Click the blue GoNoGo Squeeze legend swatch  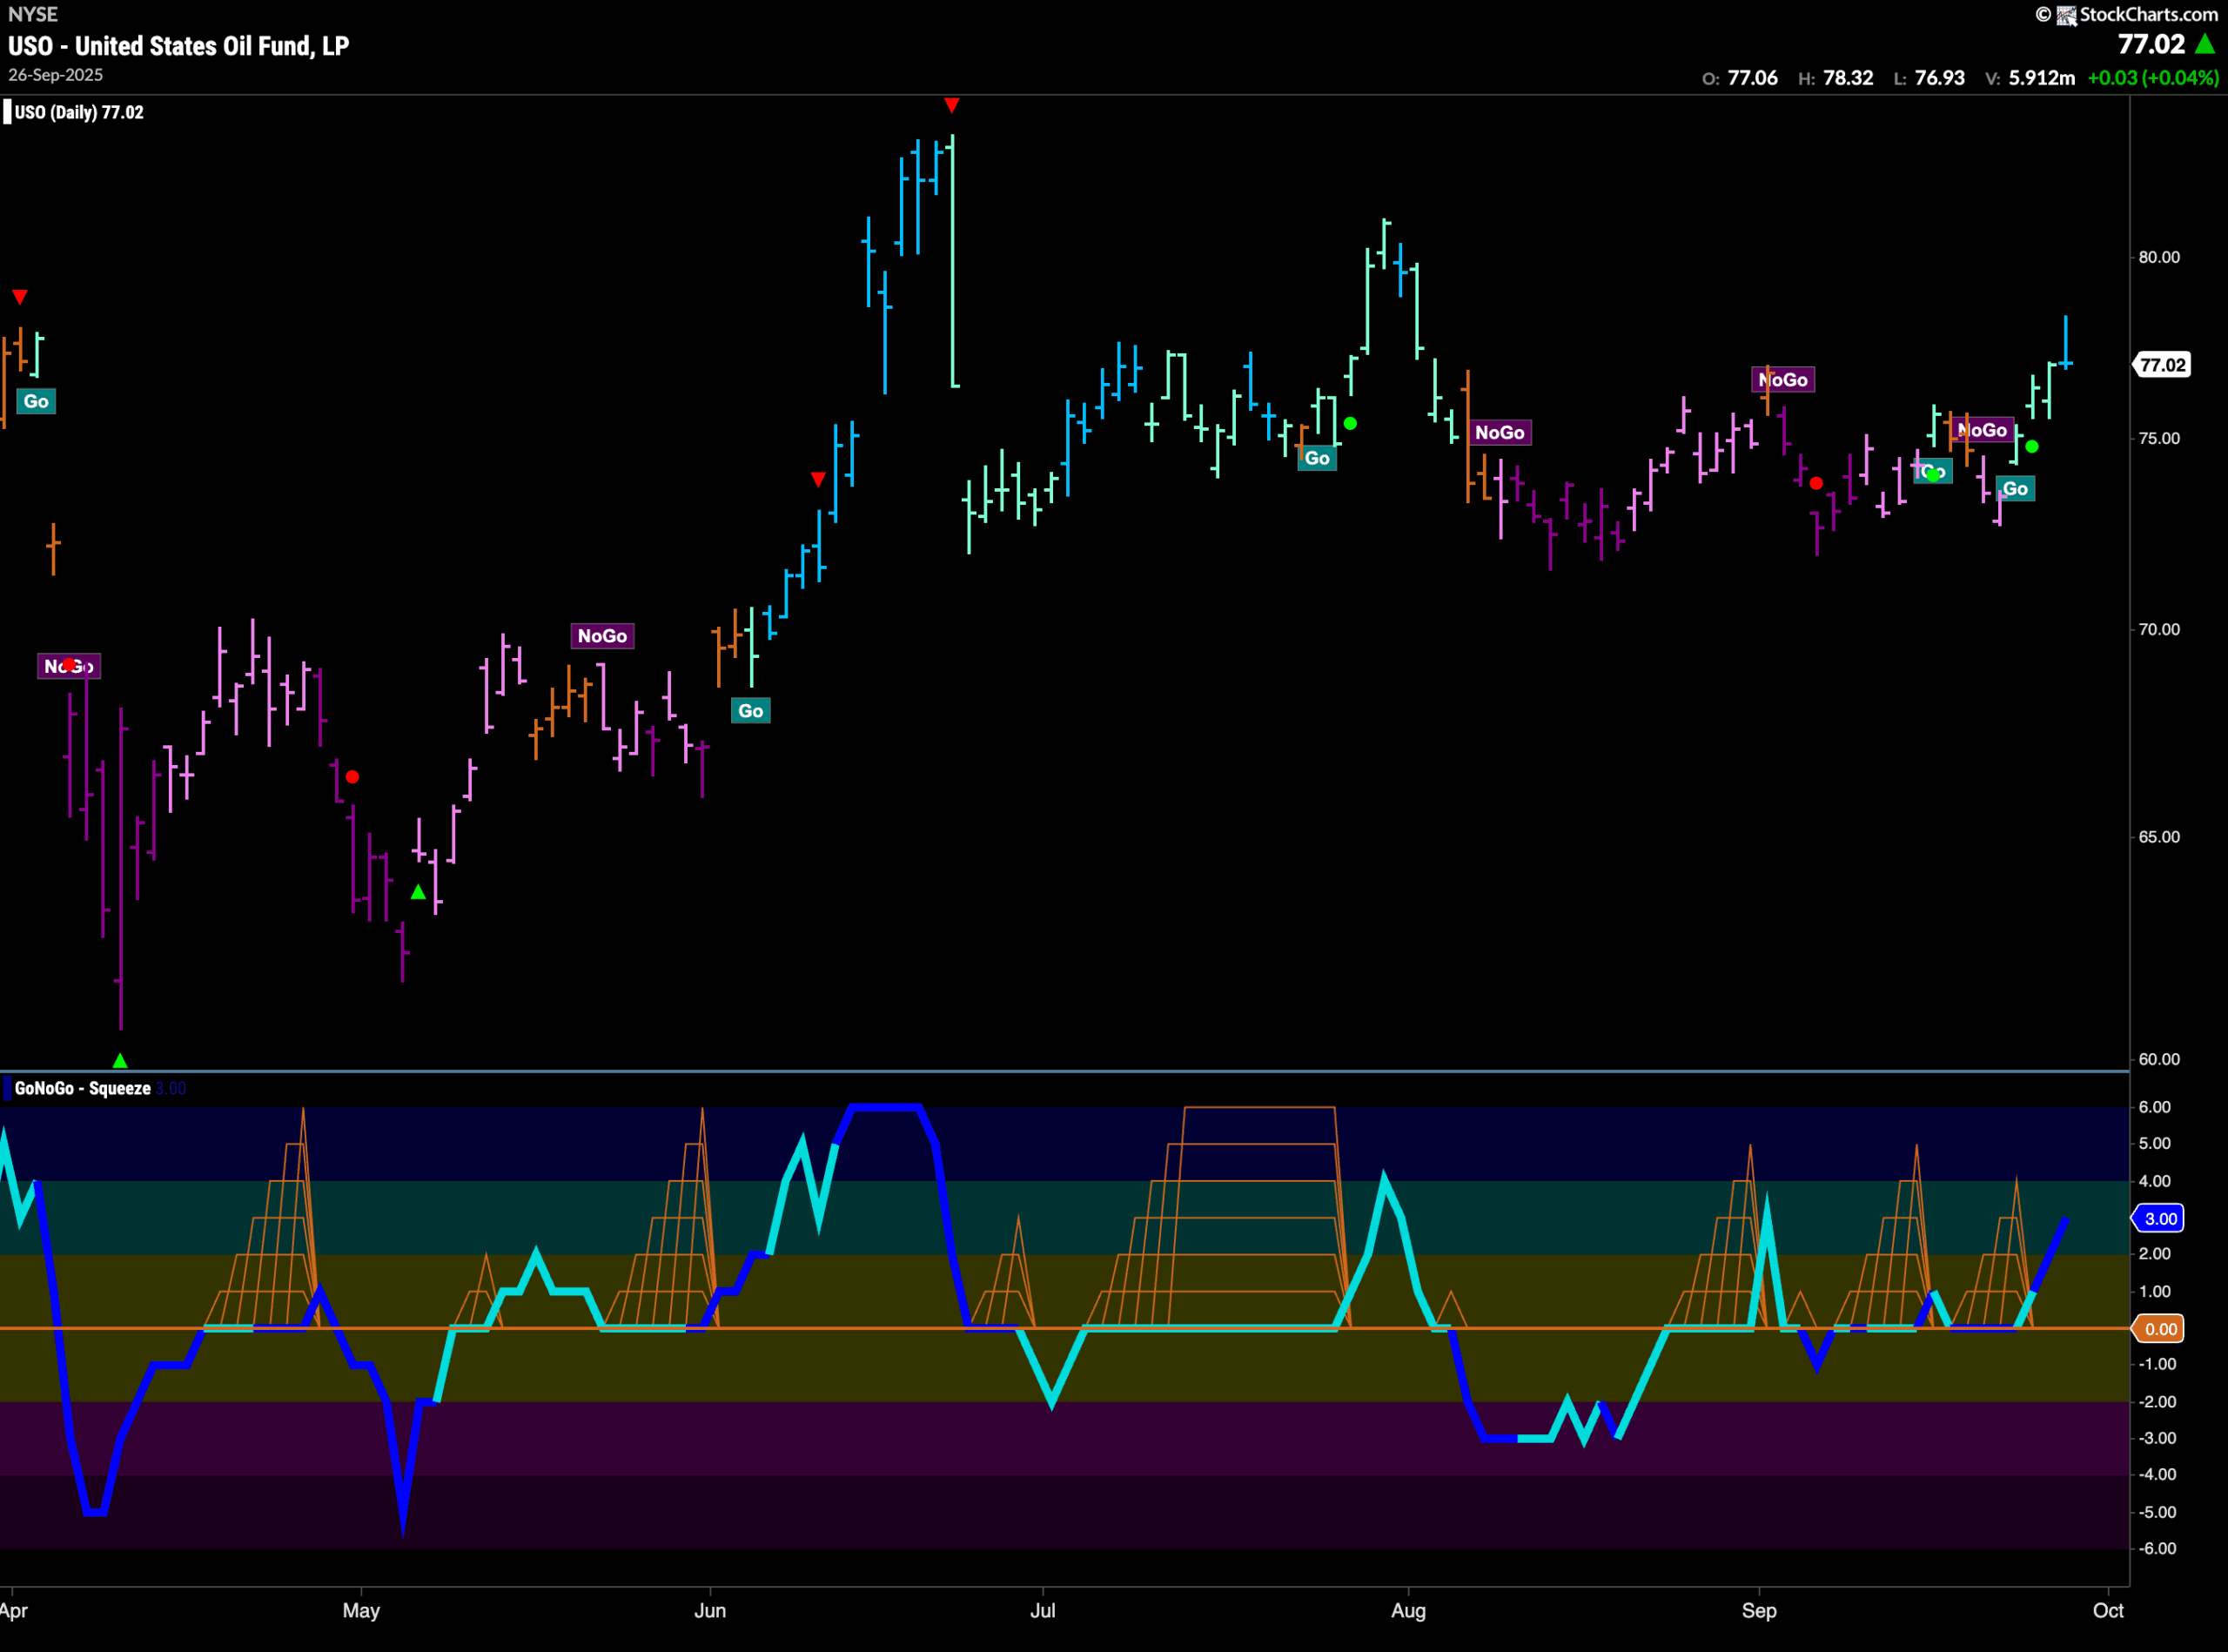pyautogui.click(x=7, y=1088)
